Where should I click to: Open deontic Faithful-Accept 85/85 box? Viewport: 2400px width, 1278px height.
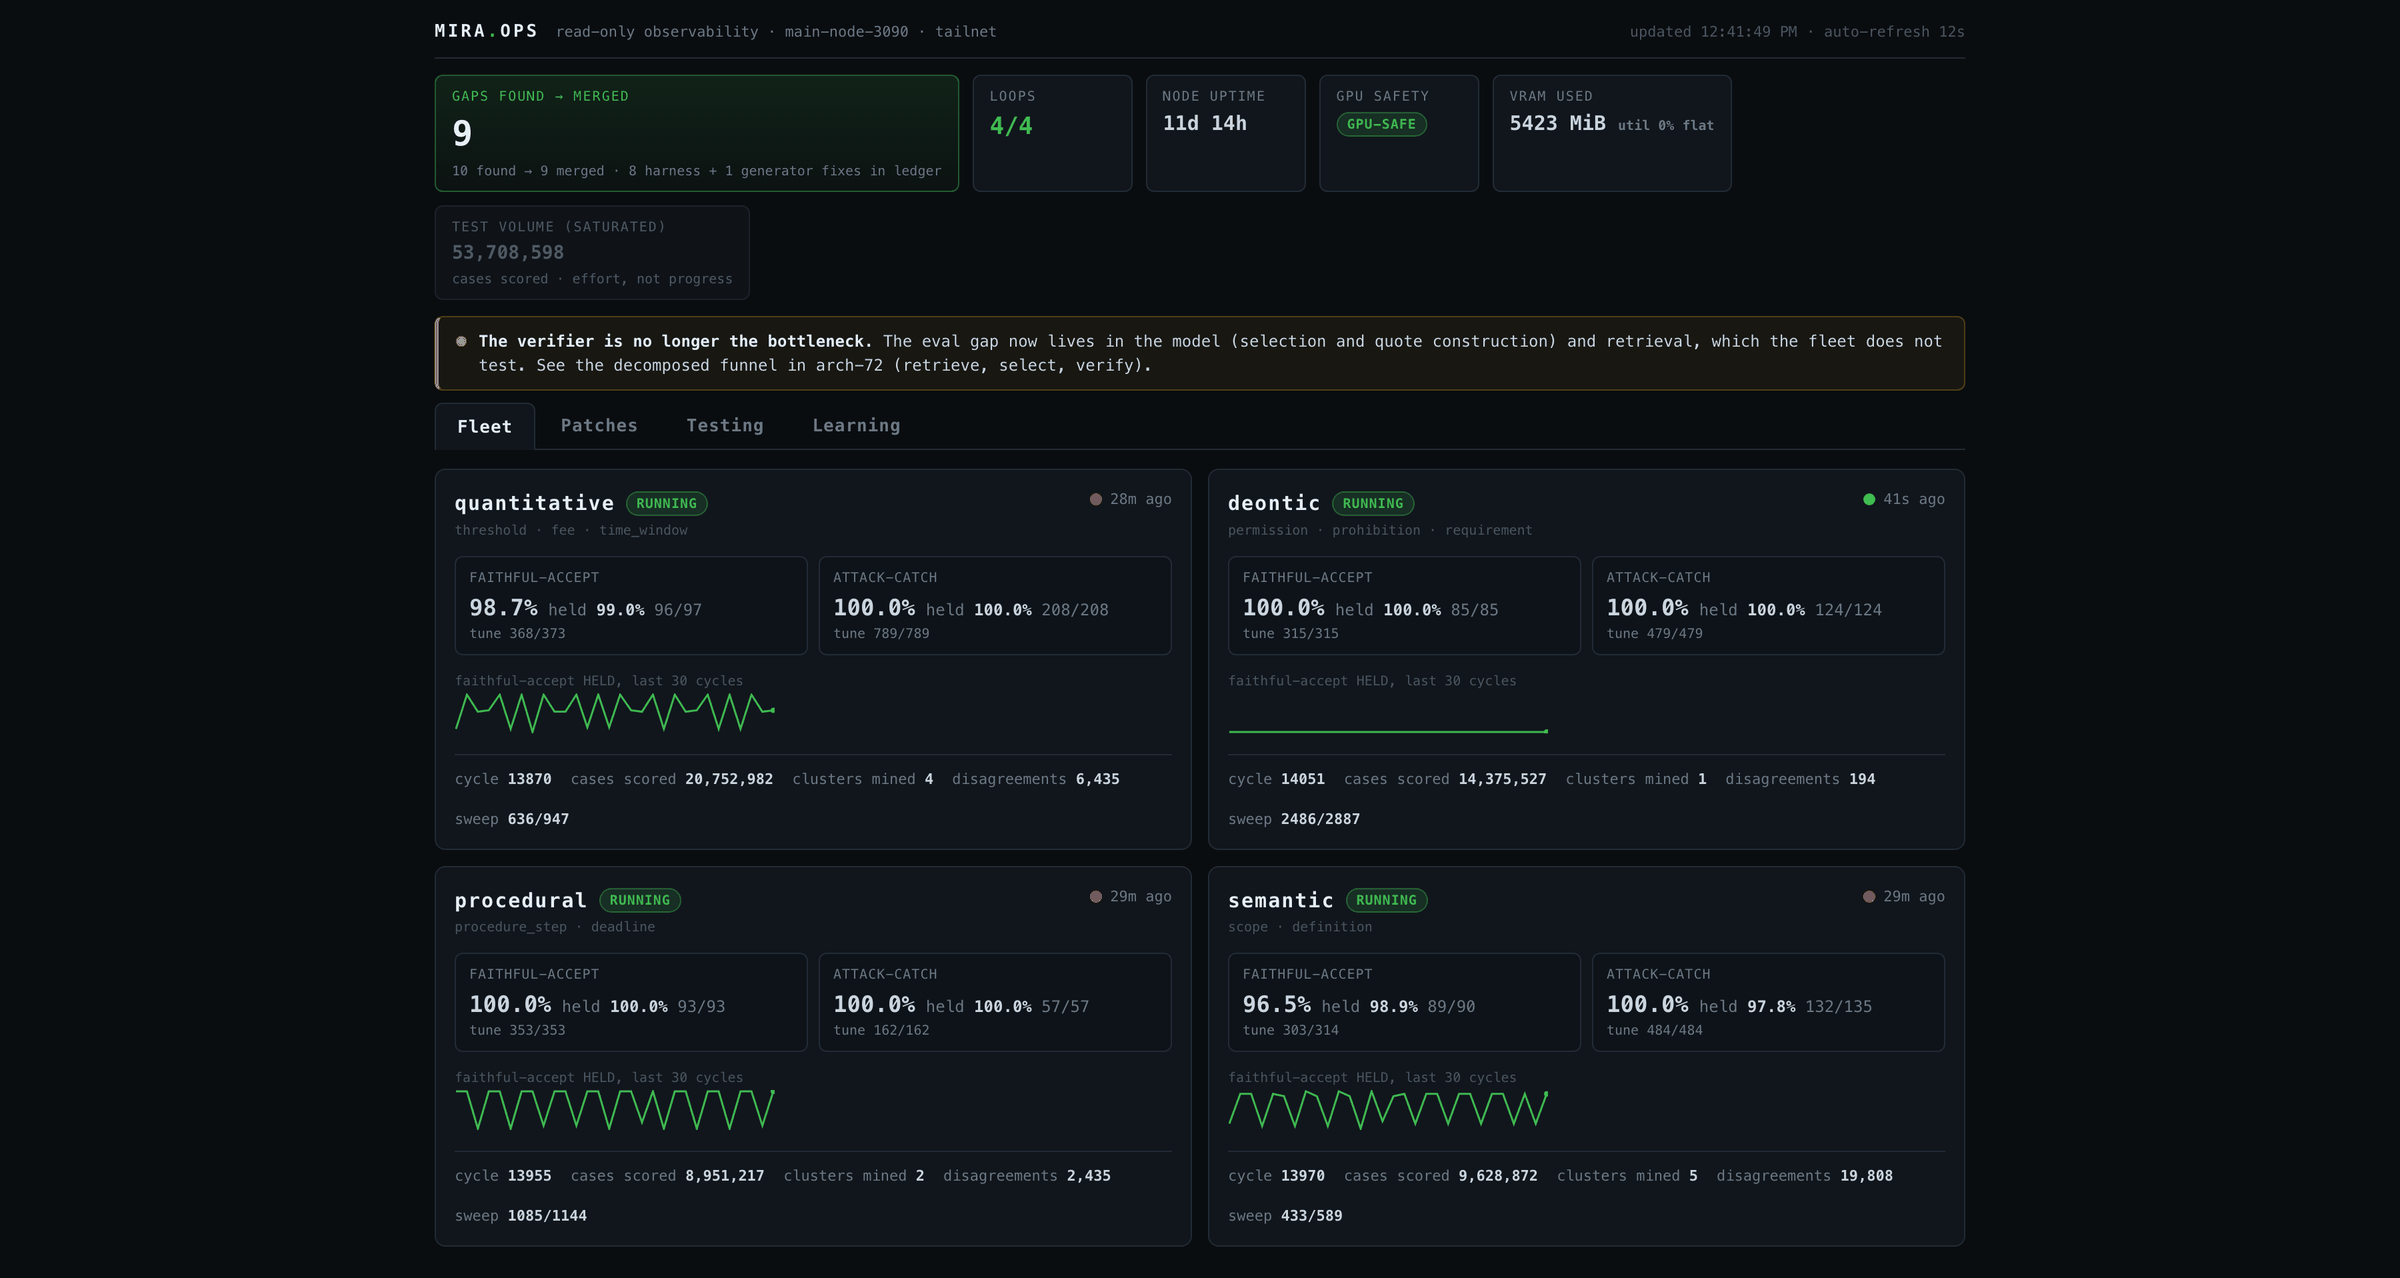(x=1404, y=605)
